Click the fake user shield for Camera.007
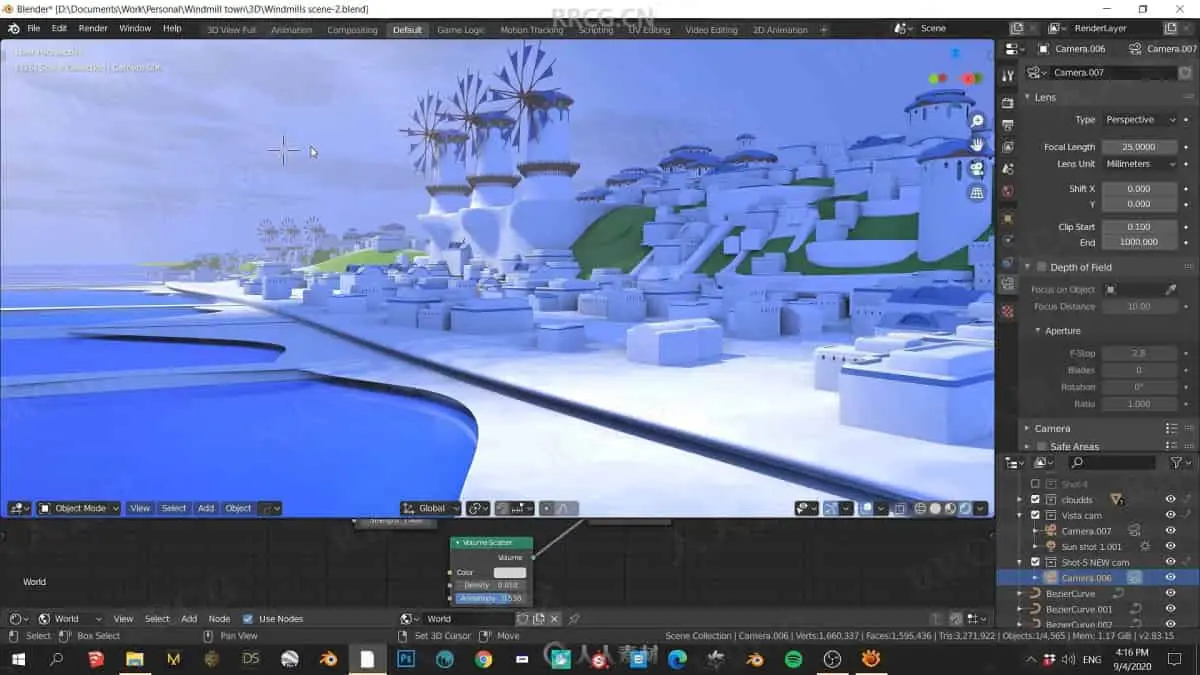 tap(1185, 73)
